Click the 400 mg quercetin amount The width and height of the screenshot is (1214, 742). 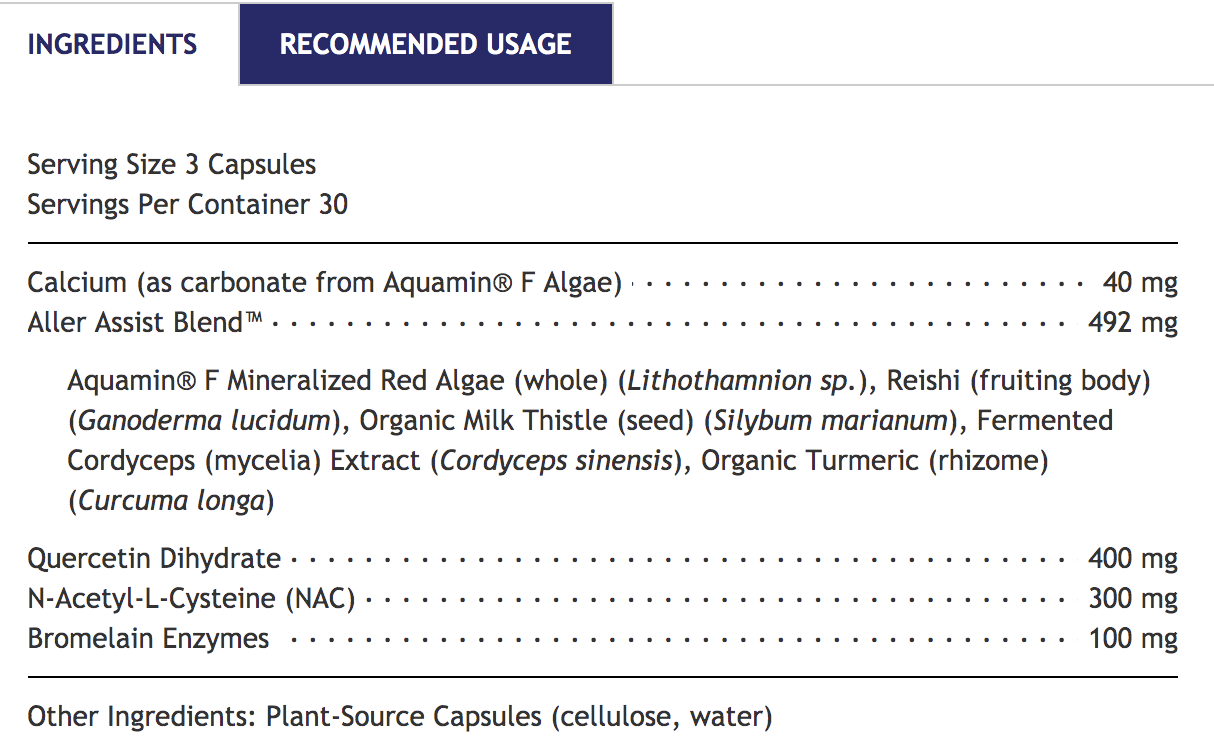point(1132,559)
